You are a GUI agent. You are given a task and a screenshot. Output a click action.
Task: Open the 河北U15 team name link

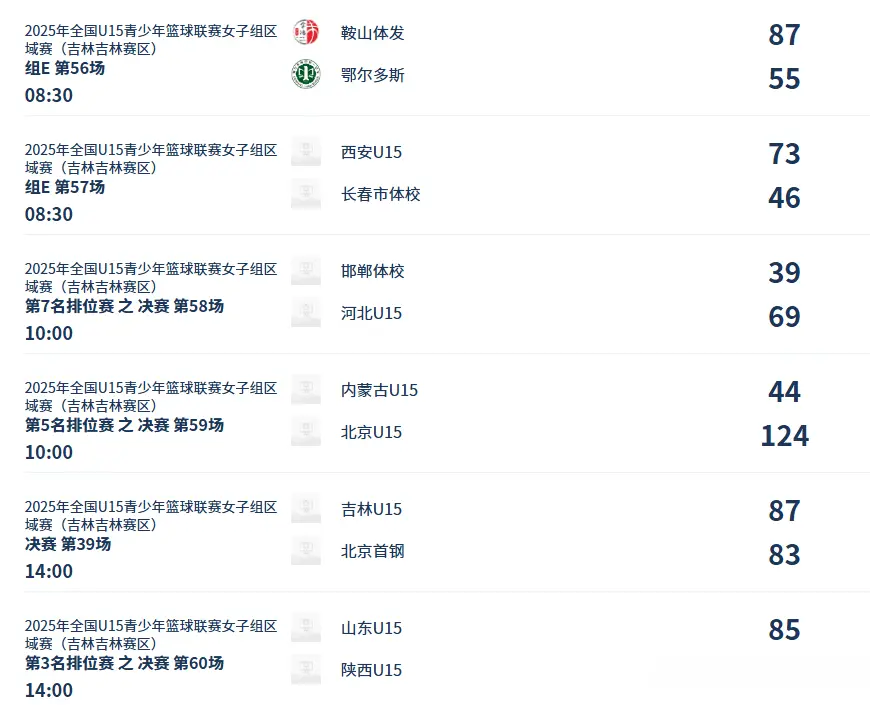371,313
